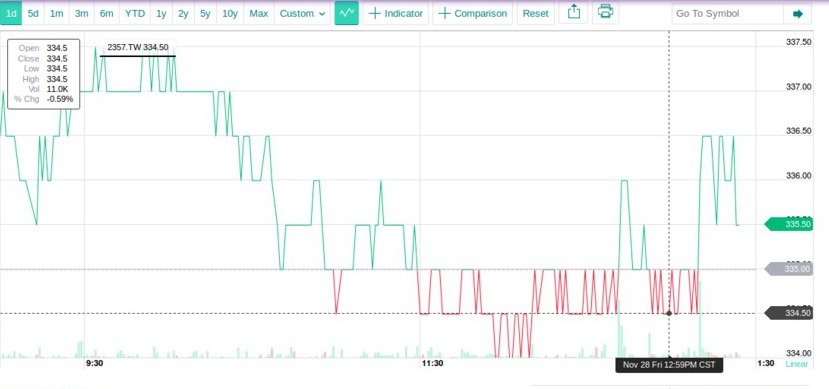Screen dimensions: 829x389
Task: Switch to the 5d range
Action: pyautogui.click(x=33, y=13)
